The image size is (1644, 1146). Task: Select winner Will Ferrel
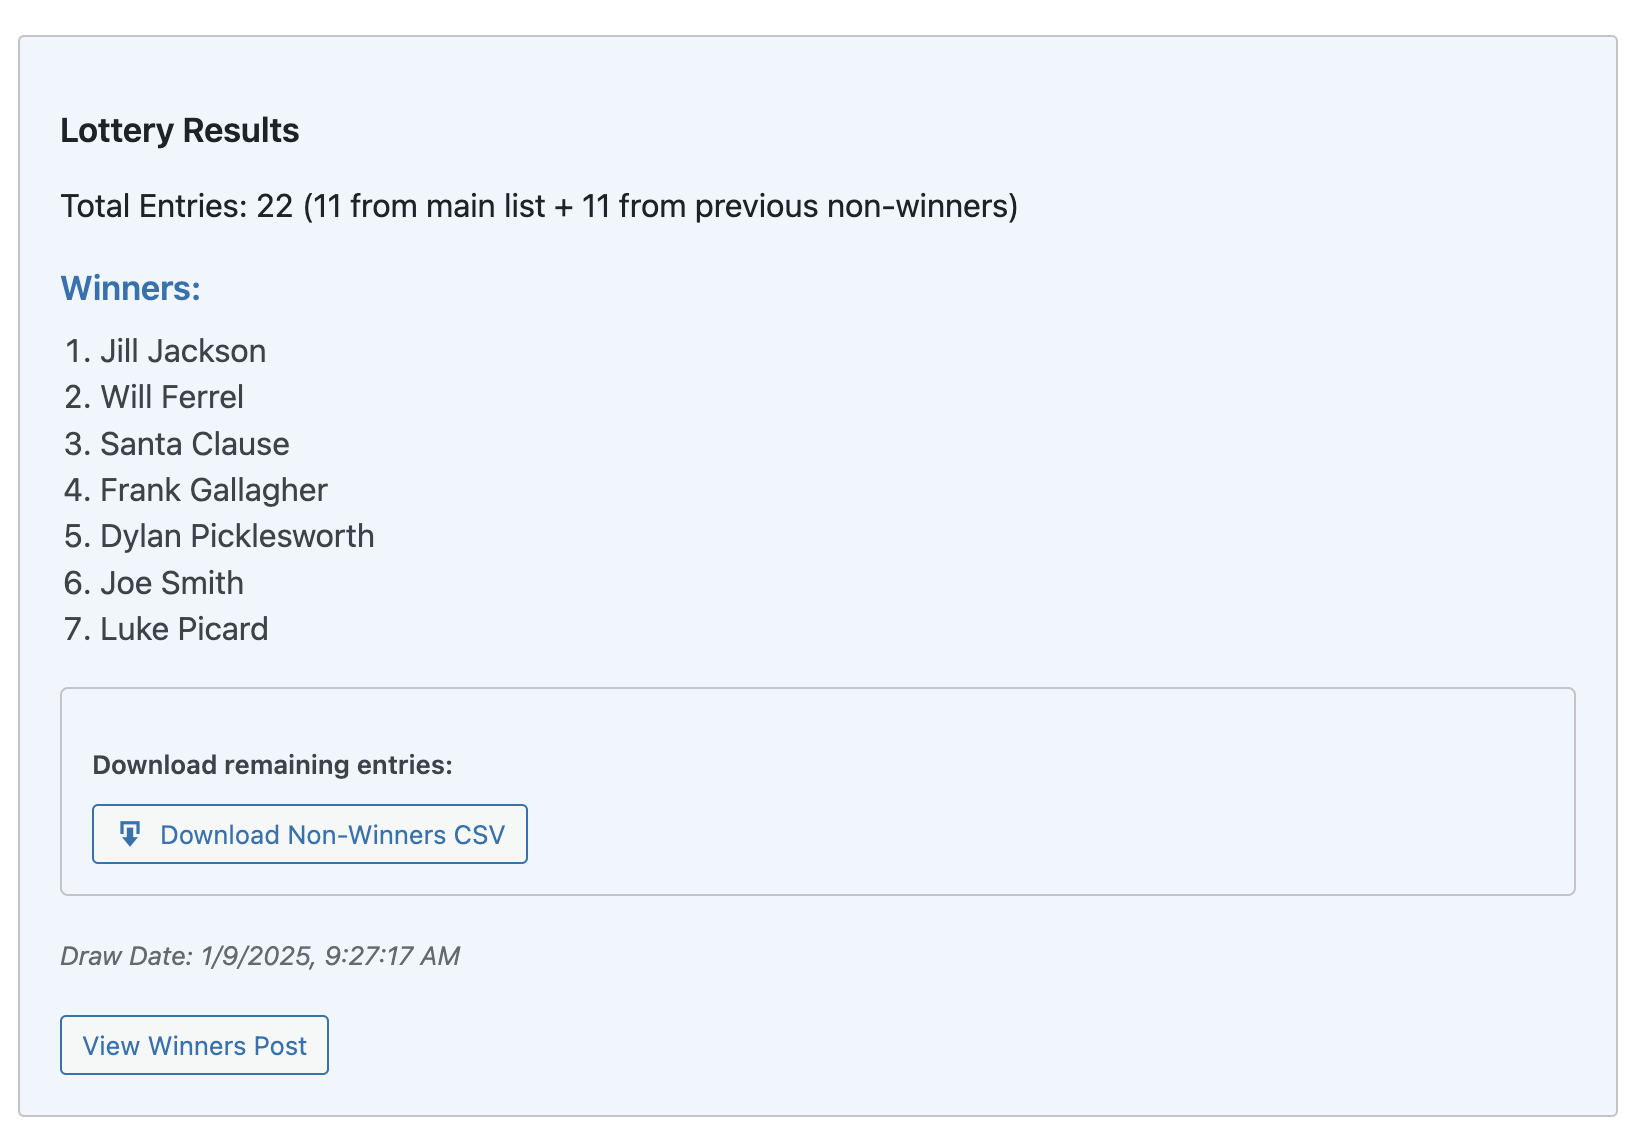172,397
